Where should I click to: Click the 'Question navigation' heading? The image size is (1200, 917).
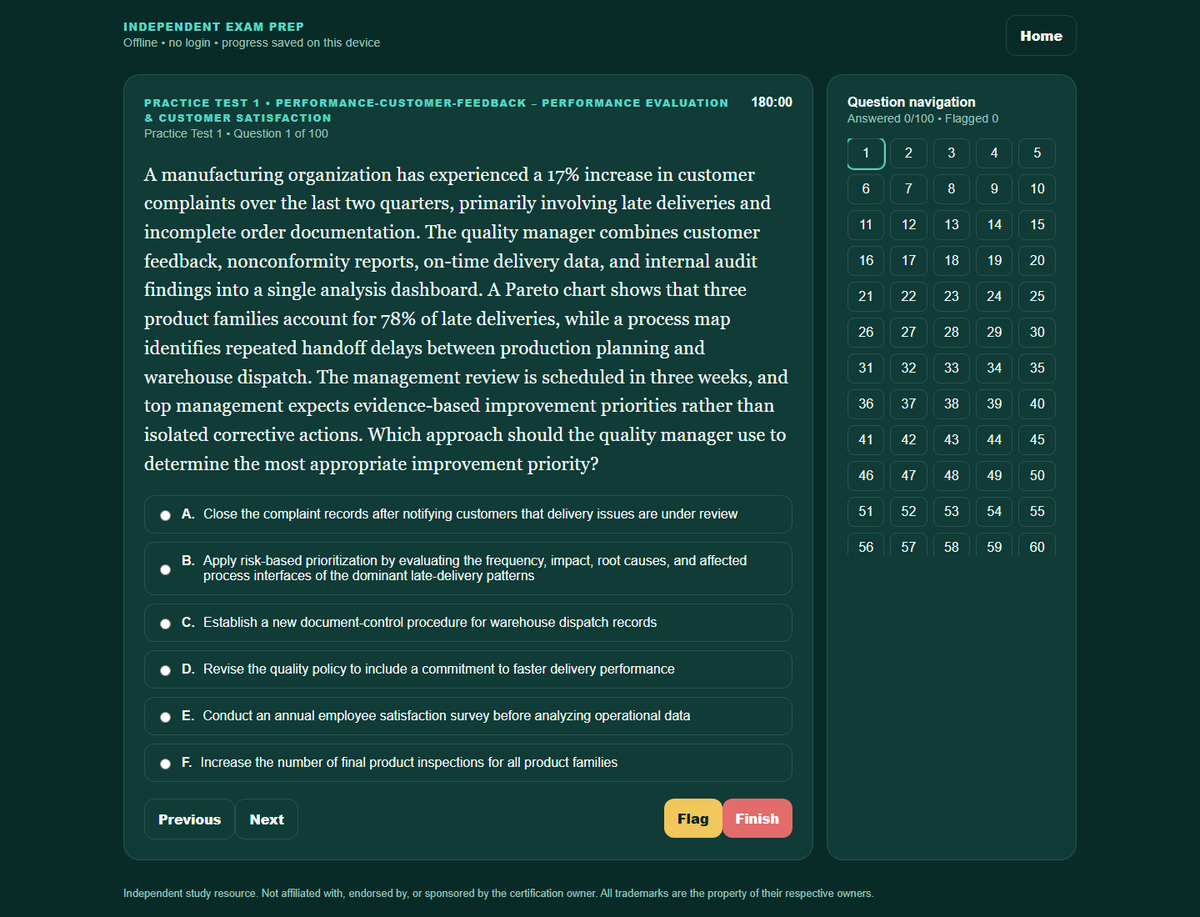coord(911,102)
